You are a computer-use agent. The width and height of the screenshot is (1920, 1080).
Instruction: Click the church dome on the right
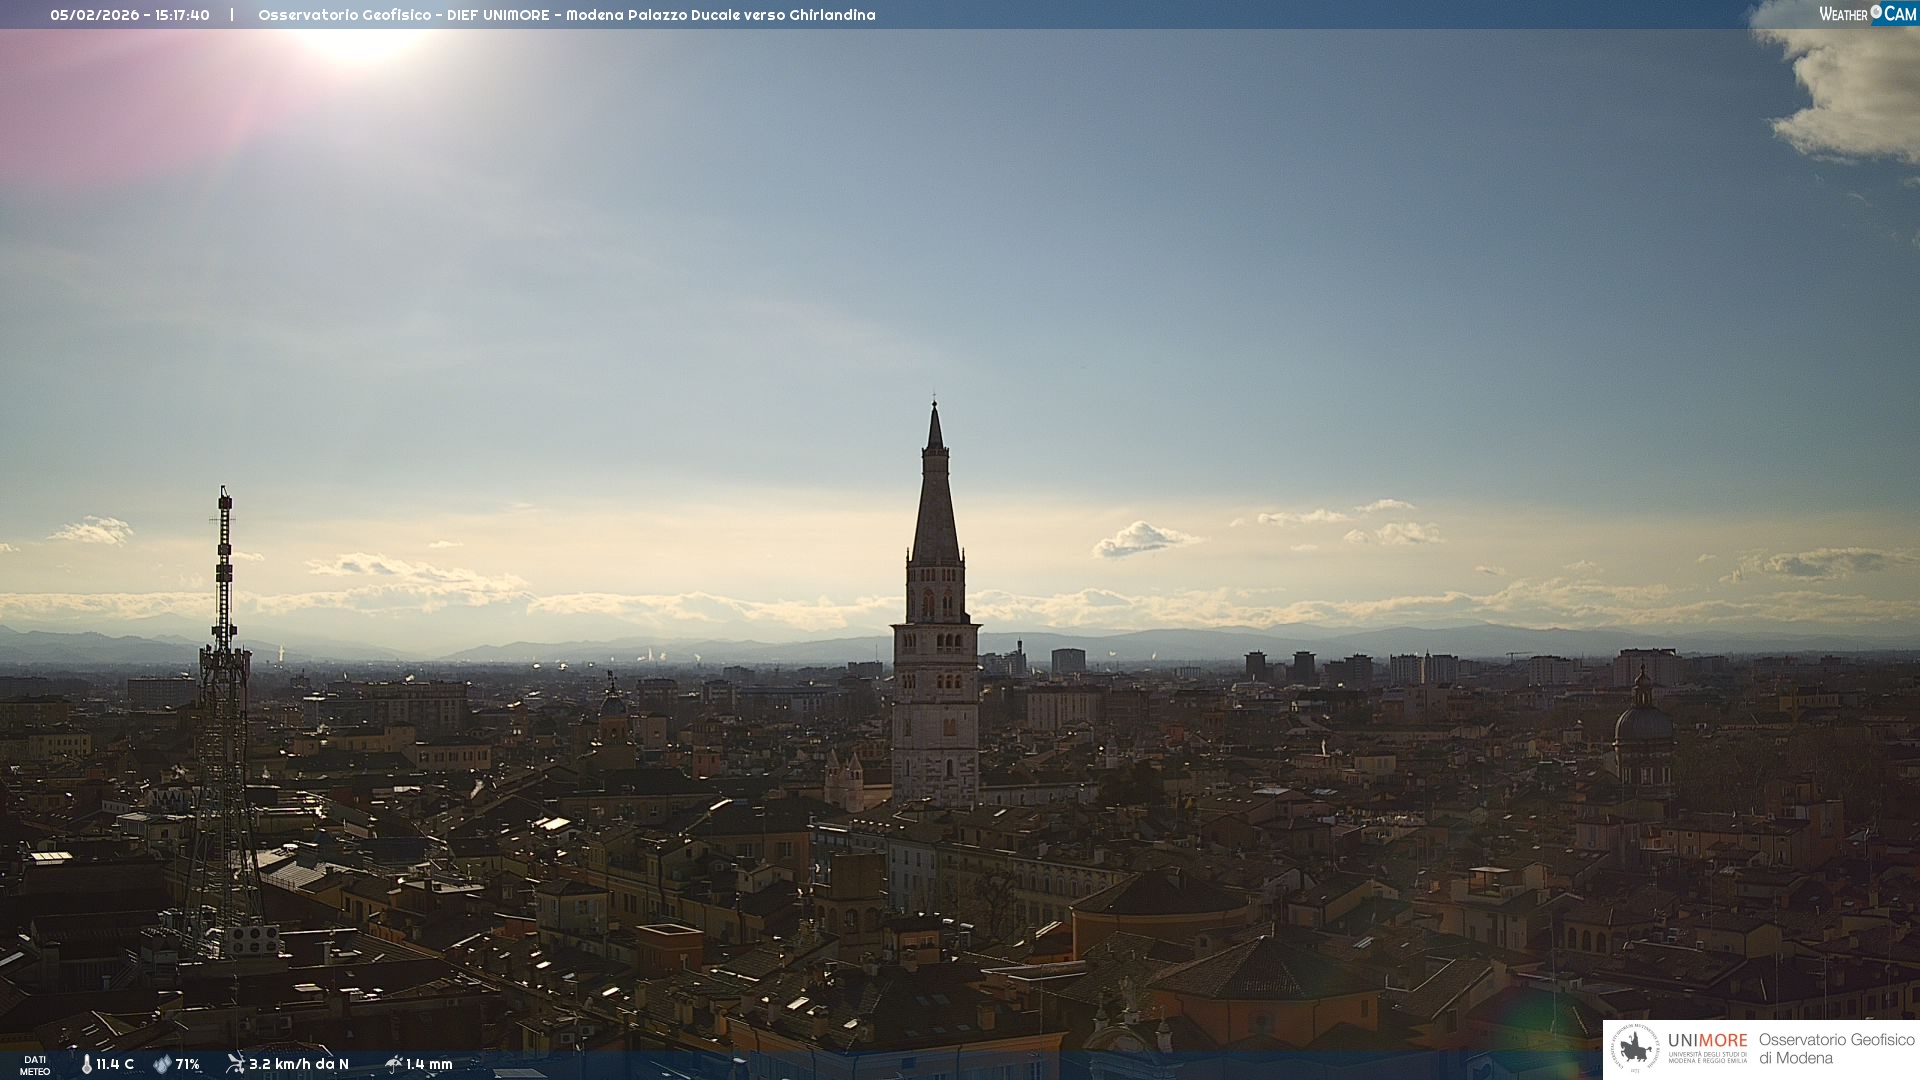click(1643, 722)
